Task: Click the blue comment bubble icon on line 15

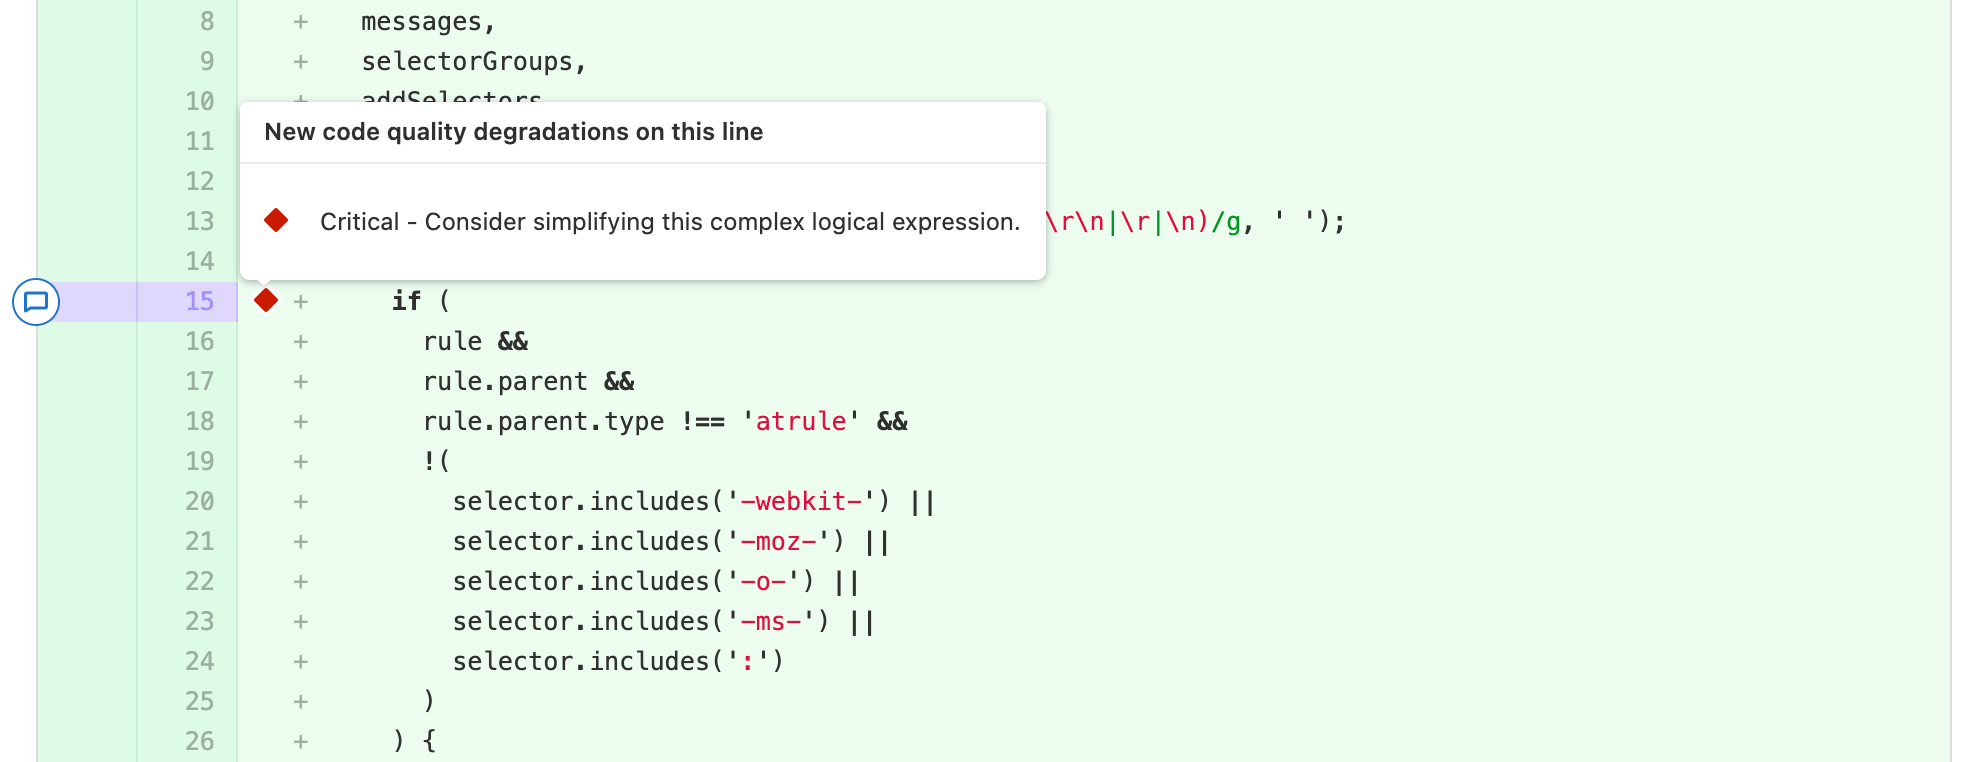Action: pos(37,302)
